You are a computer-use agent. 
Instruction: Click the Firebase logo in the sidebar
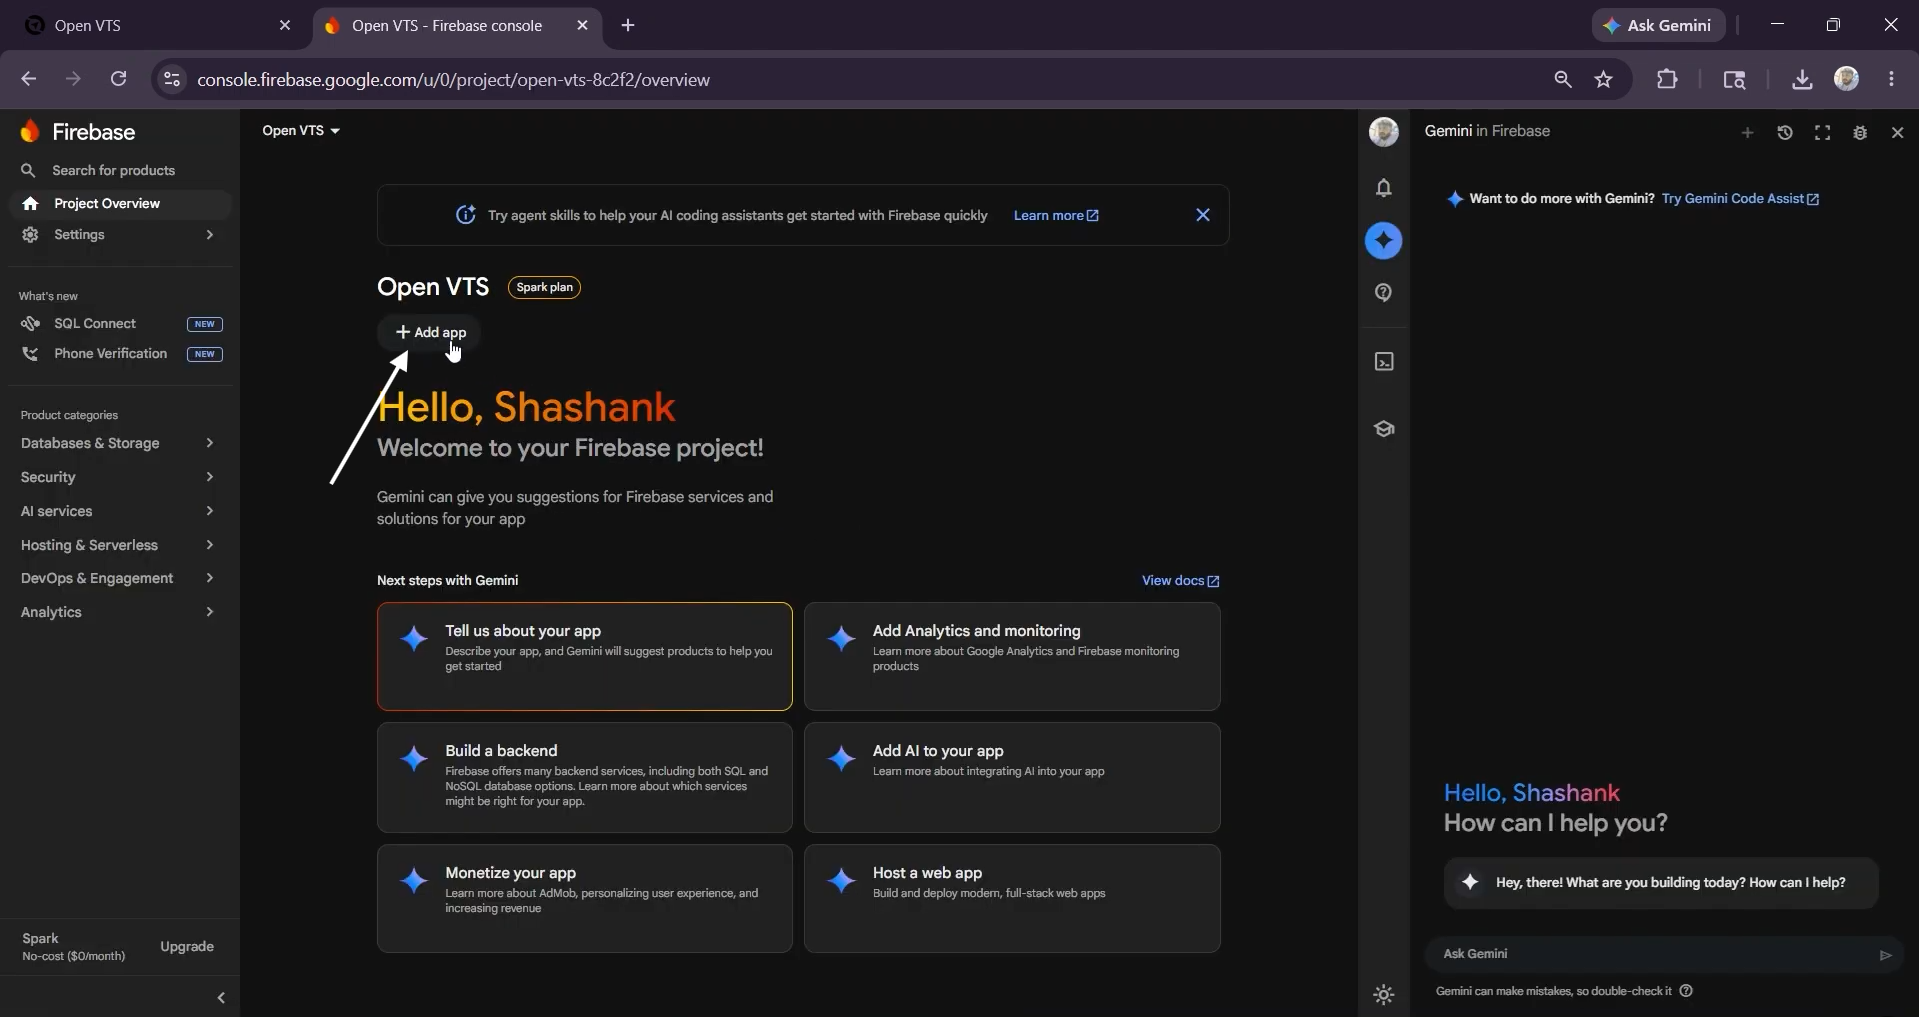78,132
